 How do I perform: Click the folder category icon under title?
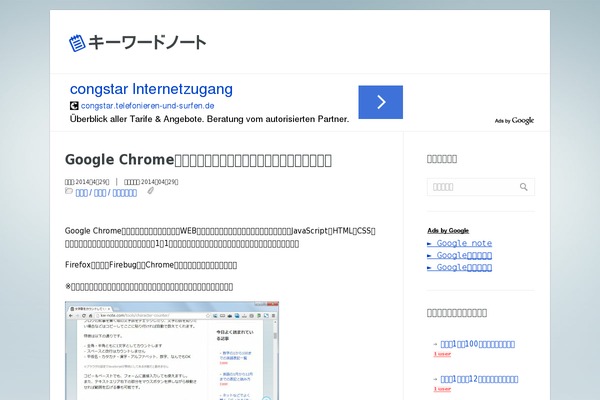tap(69, 191)
